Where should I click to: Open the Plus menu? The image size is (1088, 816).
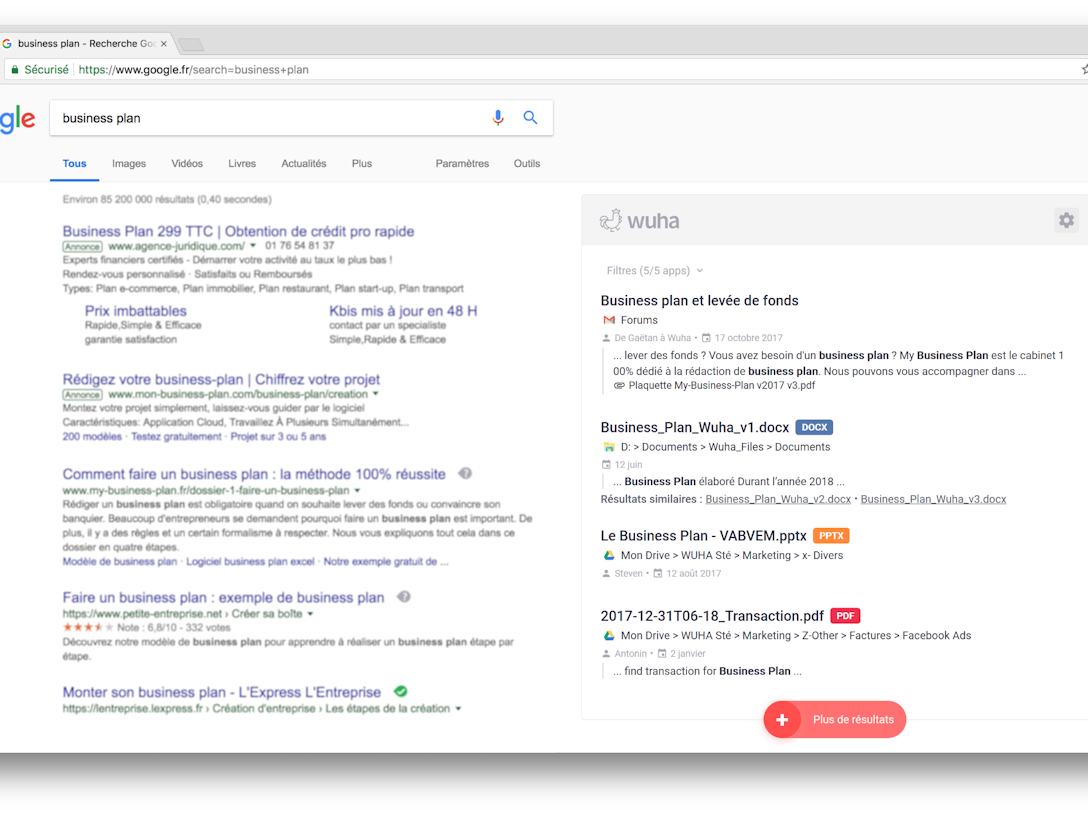[362, 164]
